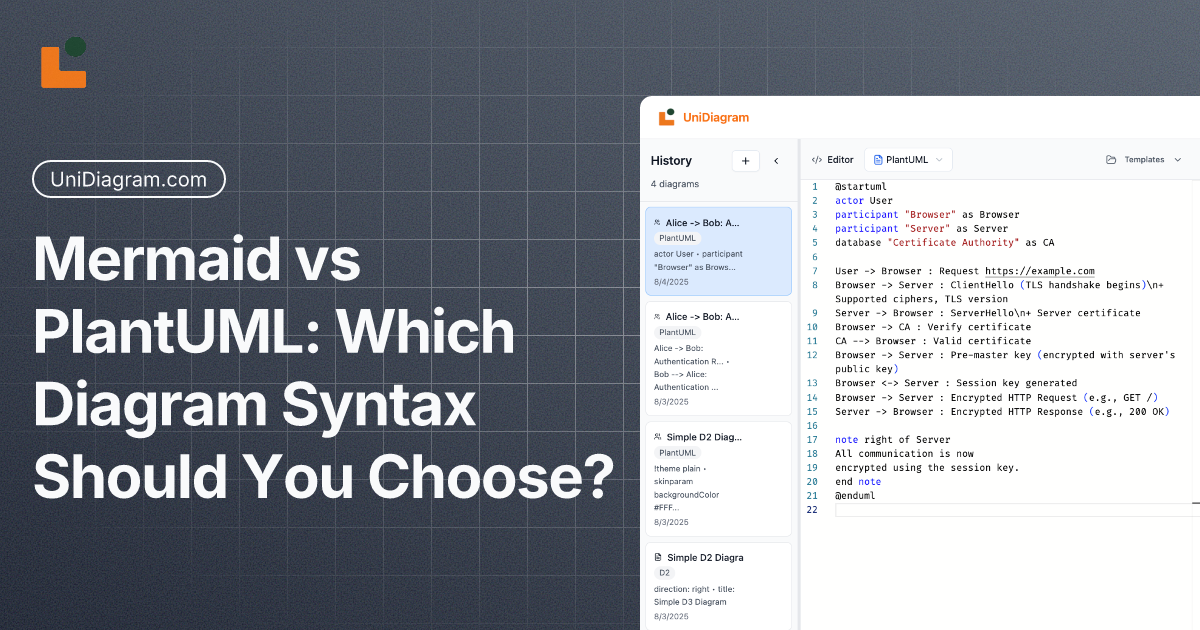
Task: Click the line number 16 in the gutter
Action: click(x=813, y=425)
